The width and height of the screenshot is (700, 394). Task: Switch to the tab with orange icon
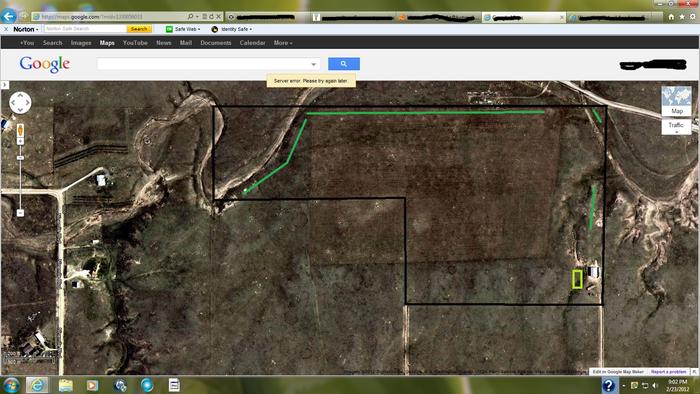point(438,17)
